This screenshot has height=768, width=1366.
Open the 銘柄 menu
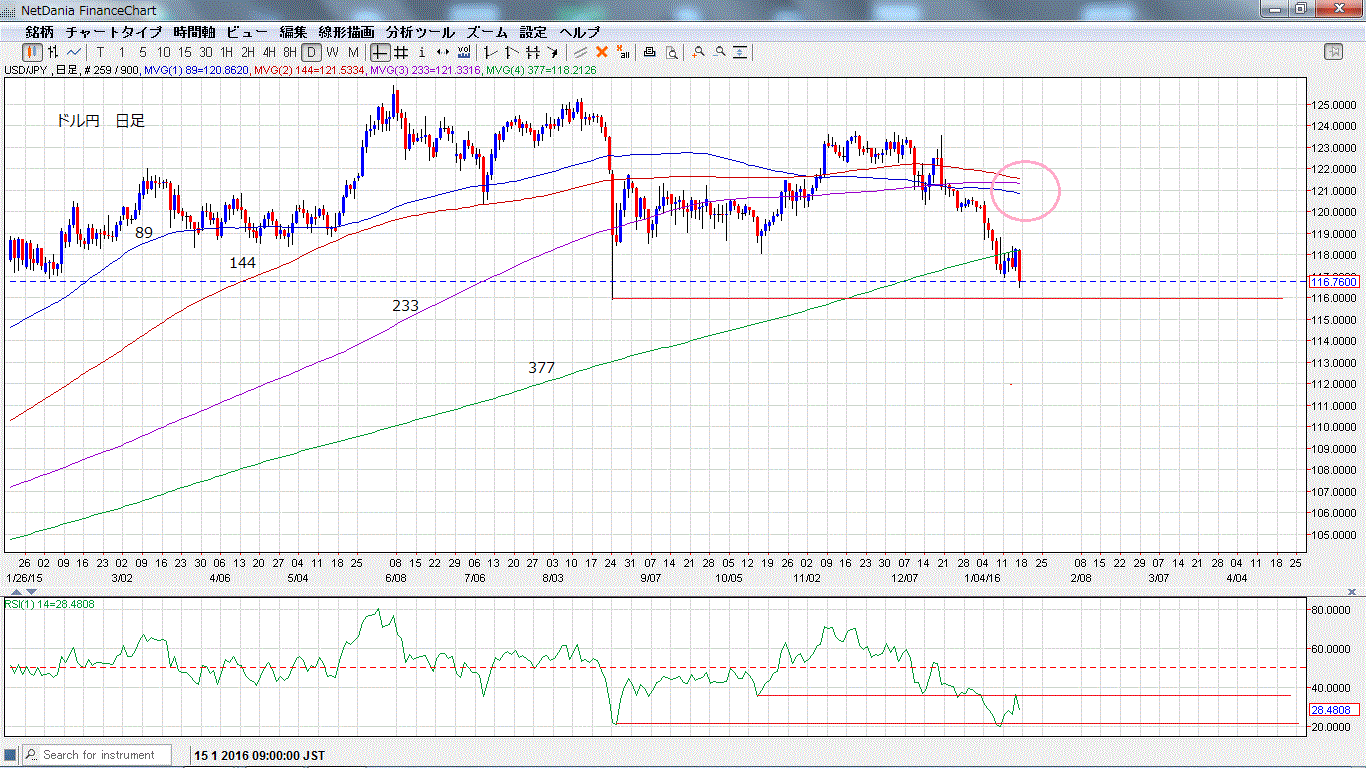39,32
